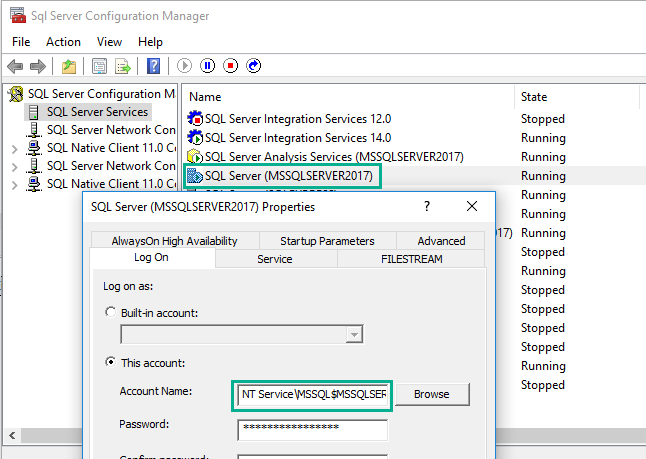Restart the service using the toolbar icon
This screenshot has height=459, width=646.
[254, 67]
